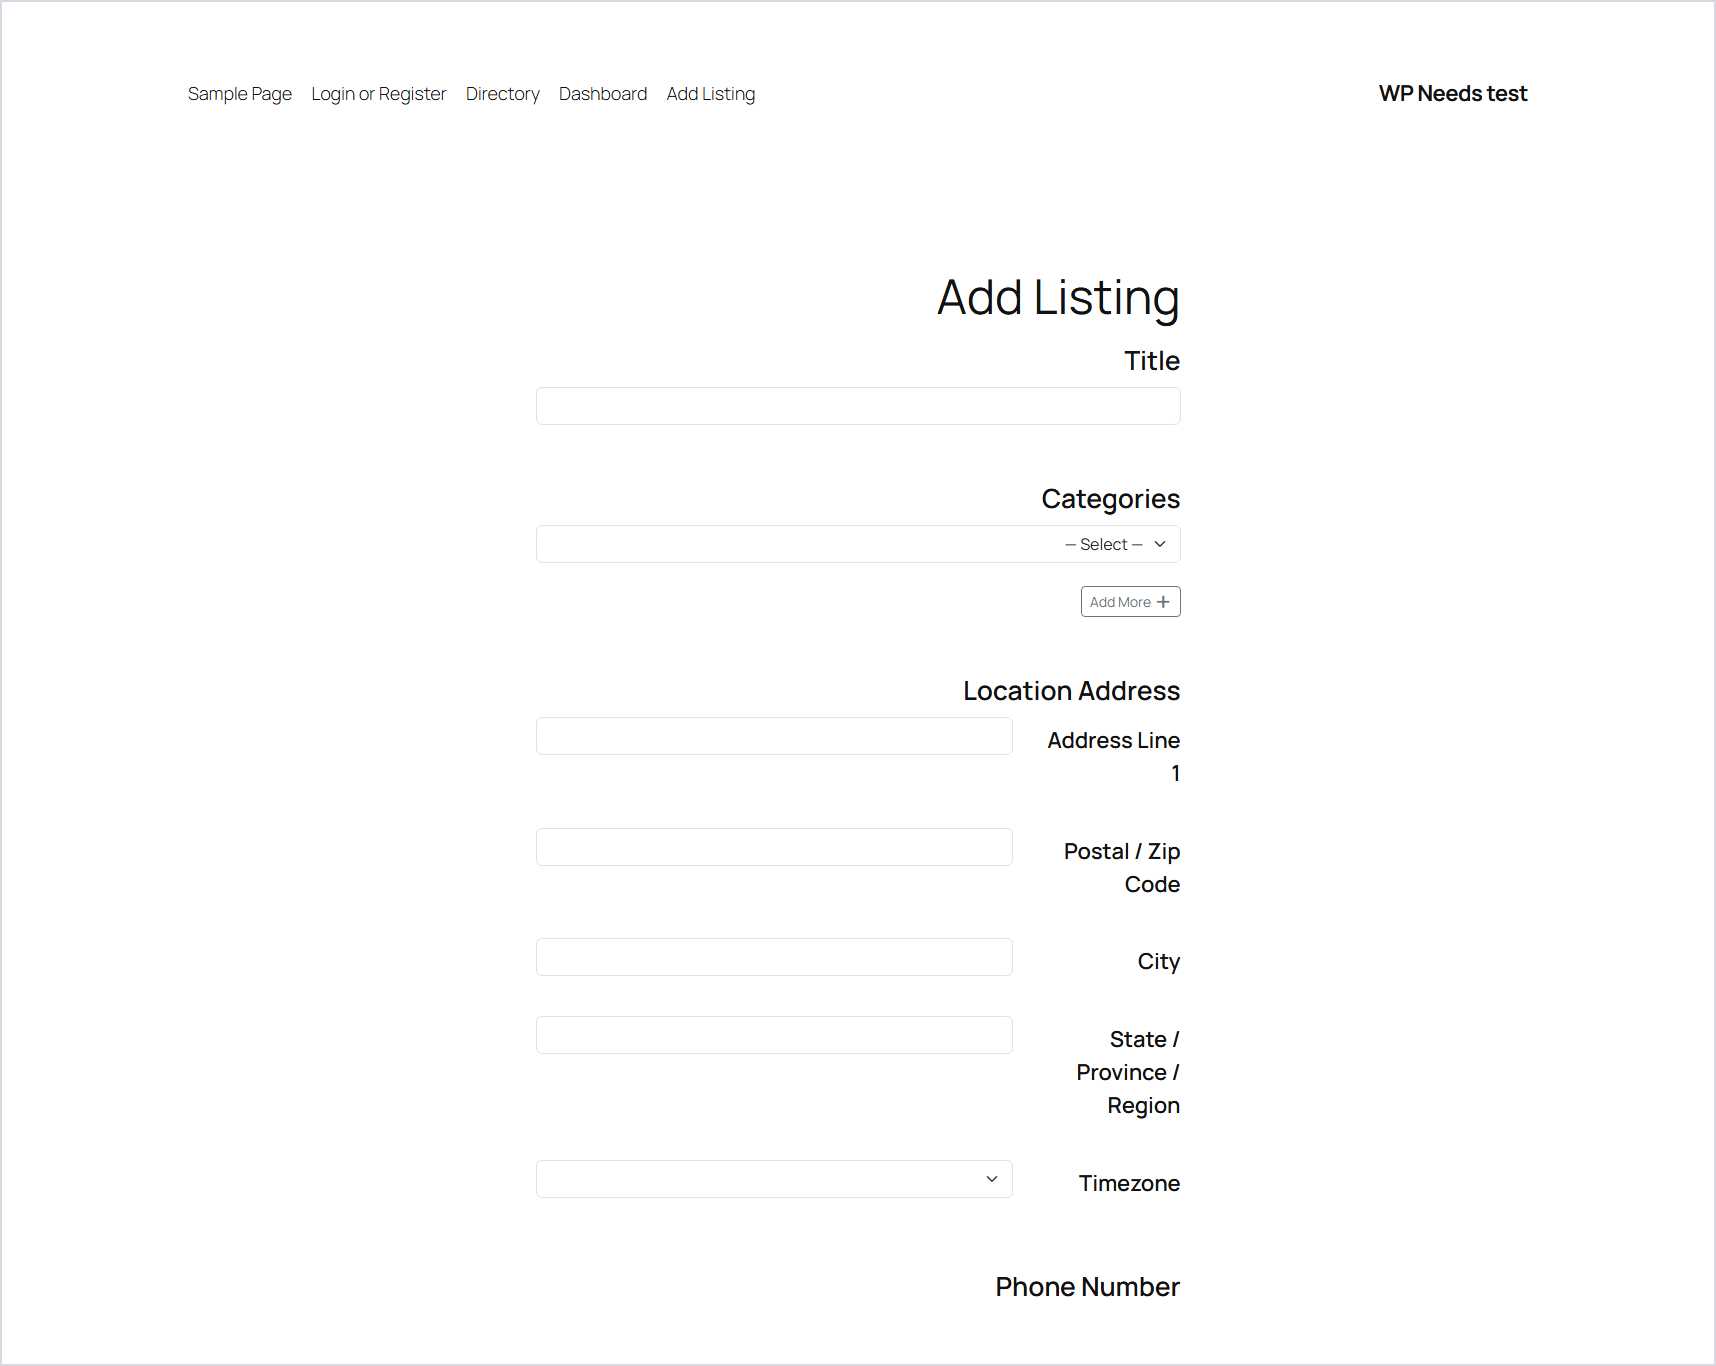Click the plus icon on Add More

(1163, 602)
